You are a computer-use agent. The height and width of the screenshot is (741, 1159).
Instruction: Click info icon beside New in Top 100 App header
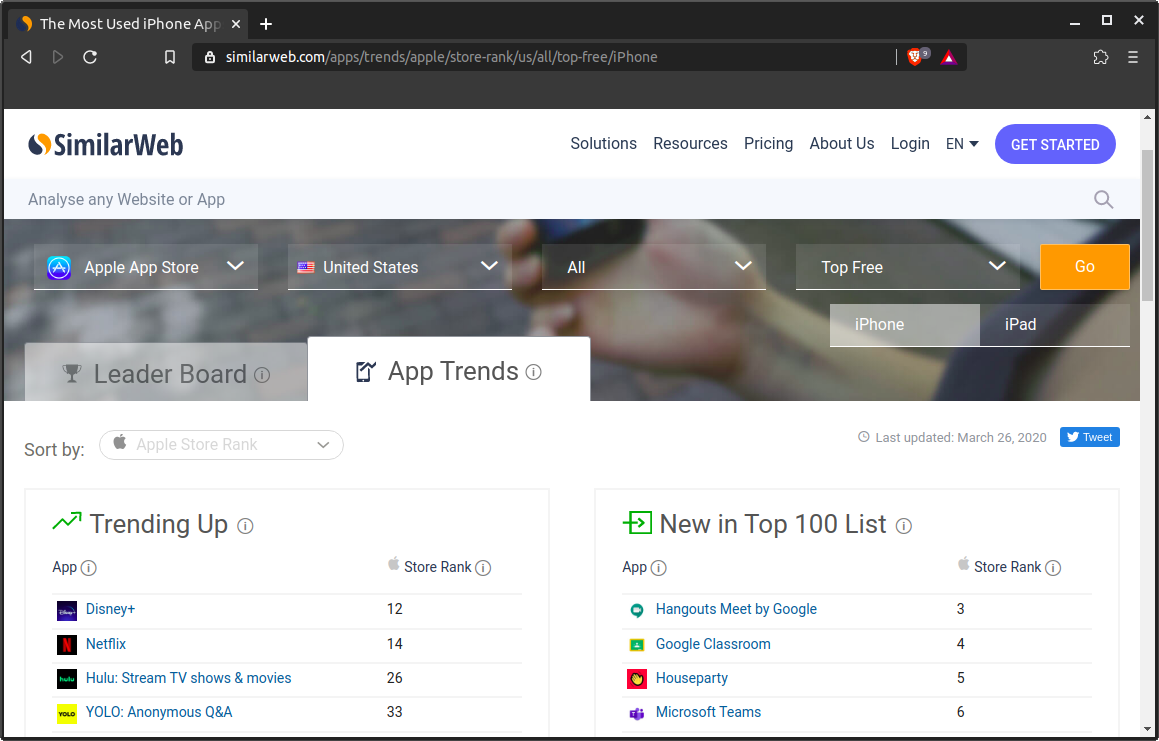coord(658,568)
